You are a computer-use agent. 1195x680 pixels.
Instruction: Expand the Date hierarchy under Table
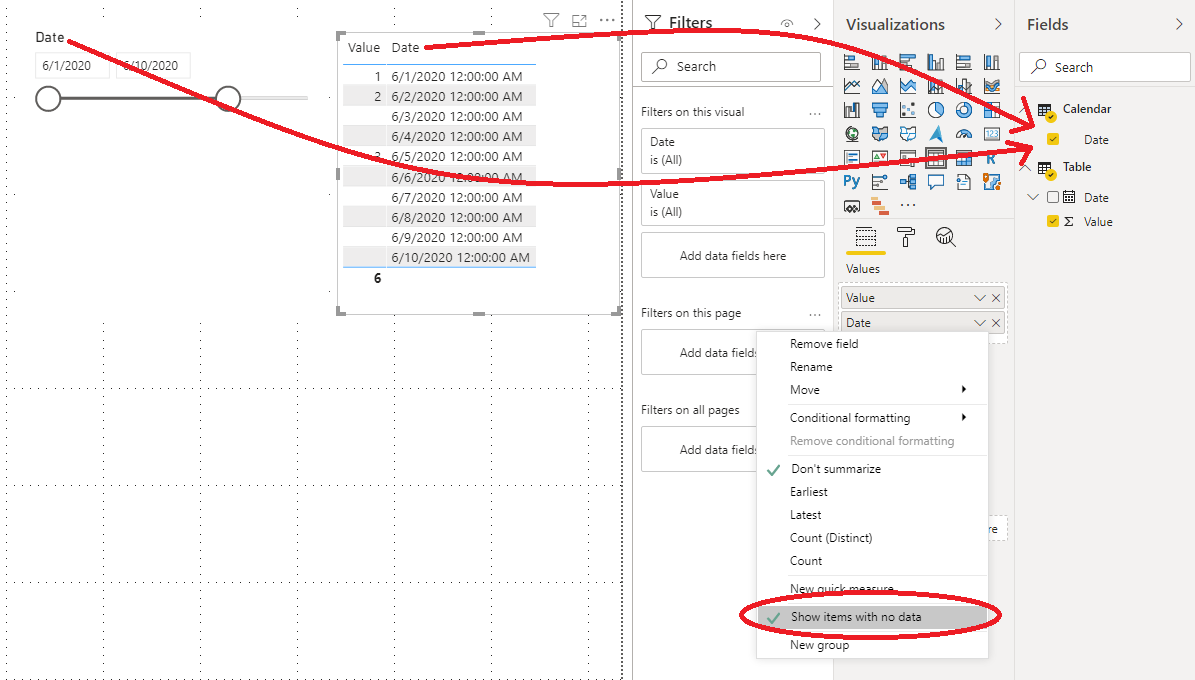(1033, 197)
